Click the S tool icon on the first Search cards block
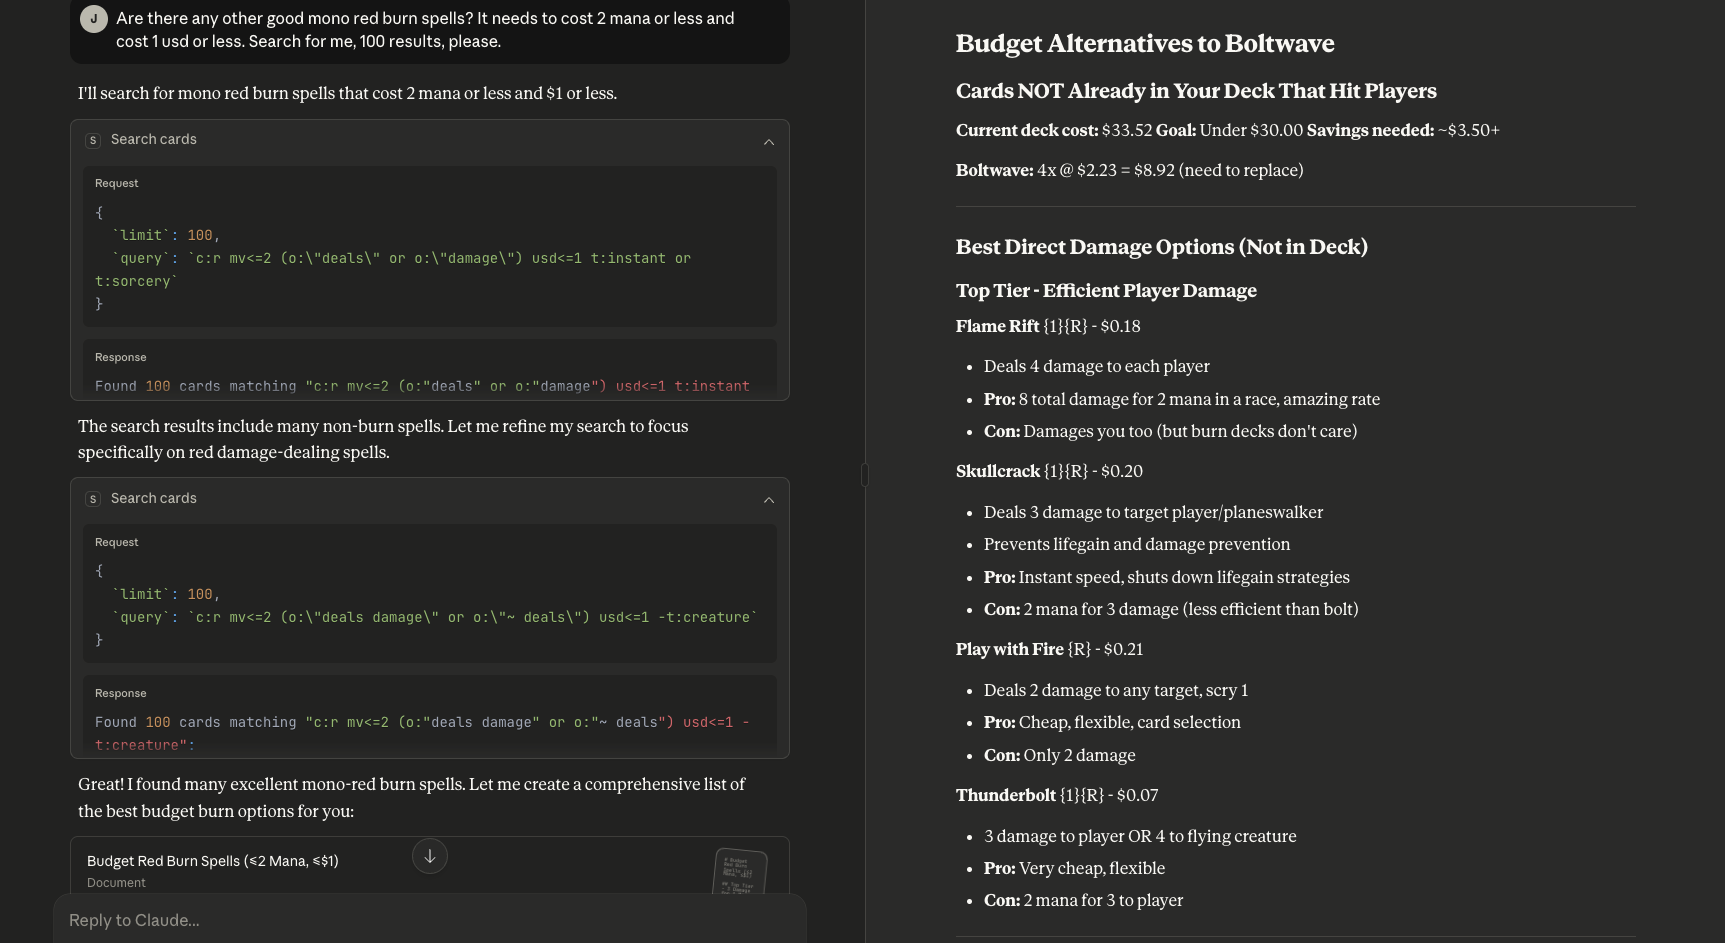1725x943 pixels. pyautogui.click(x=93, y=140)
